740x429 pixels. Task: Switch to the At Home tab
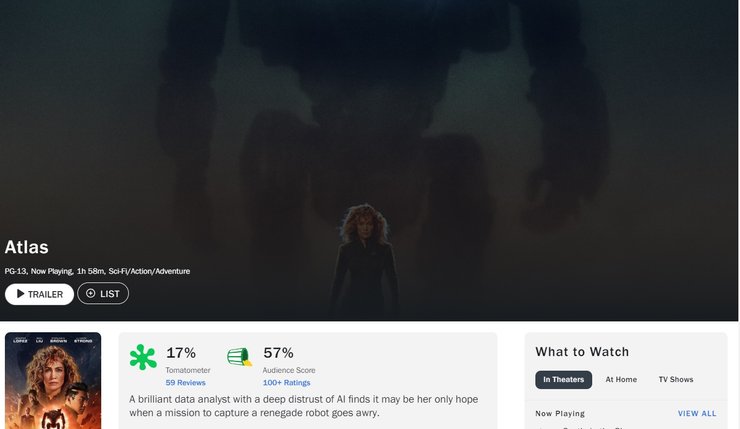pyautogui.click(x=621, y=379)
